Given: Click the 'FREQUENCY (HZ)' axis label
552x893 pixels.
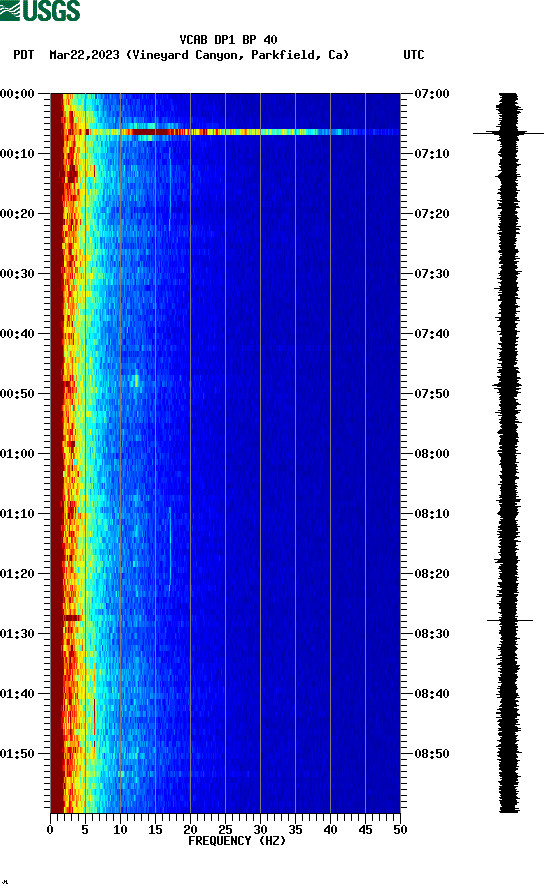Looking at the screenshot, I should click(237, 841).
